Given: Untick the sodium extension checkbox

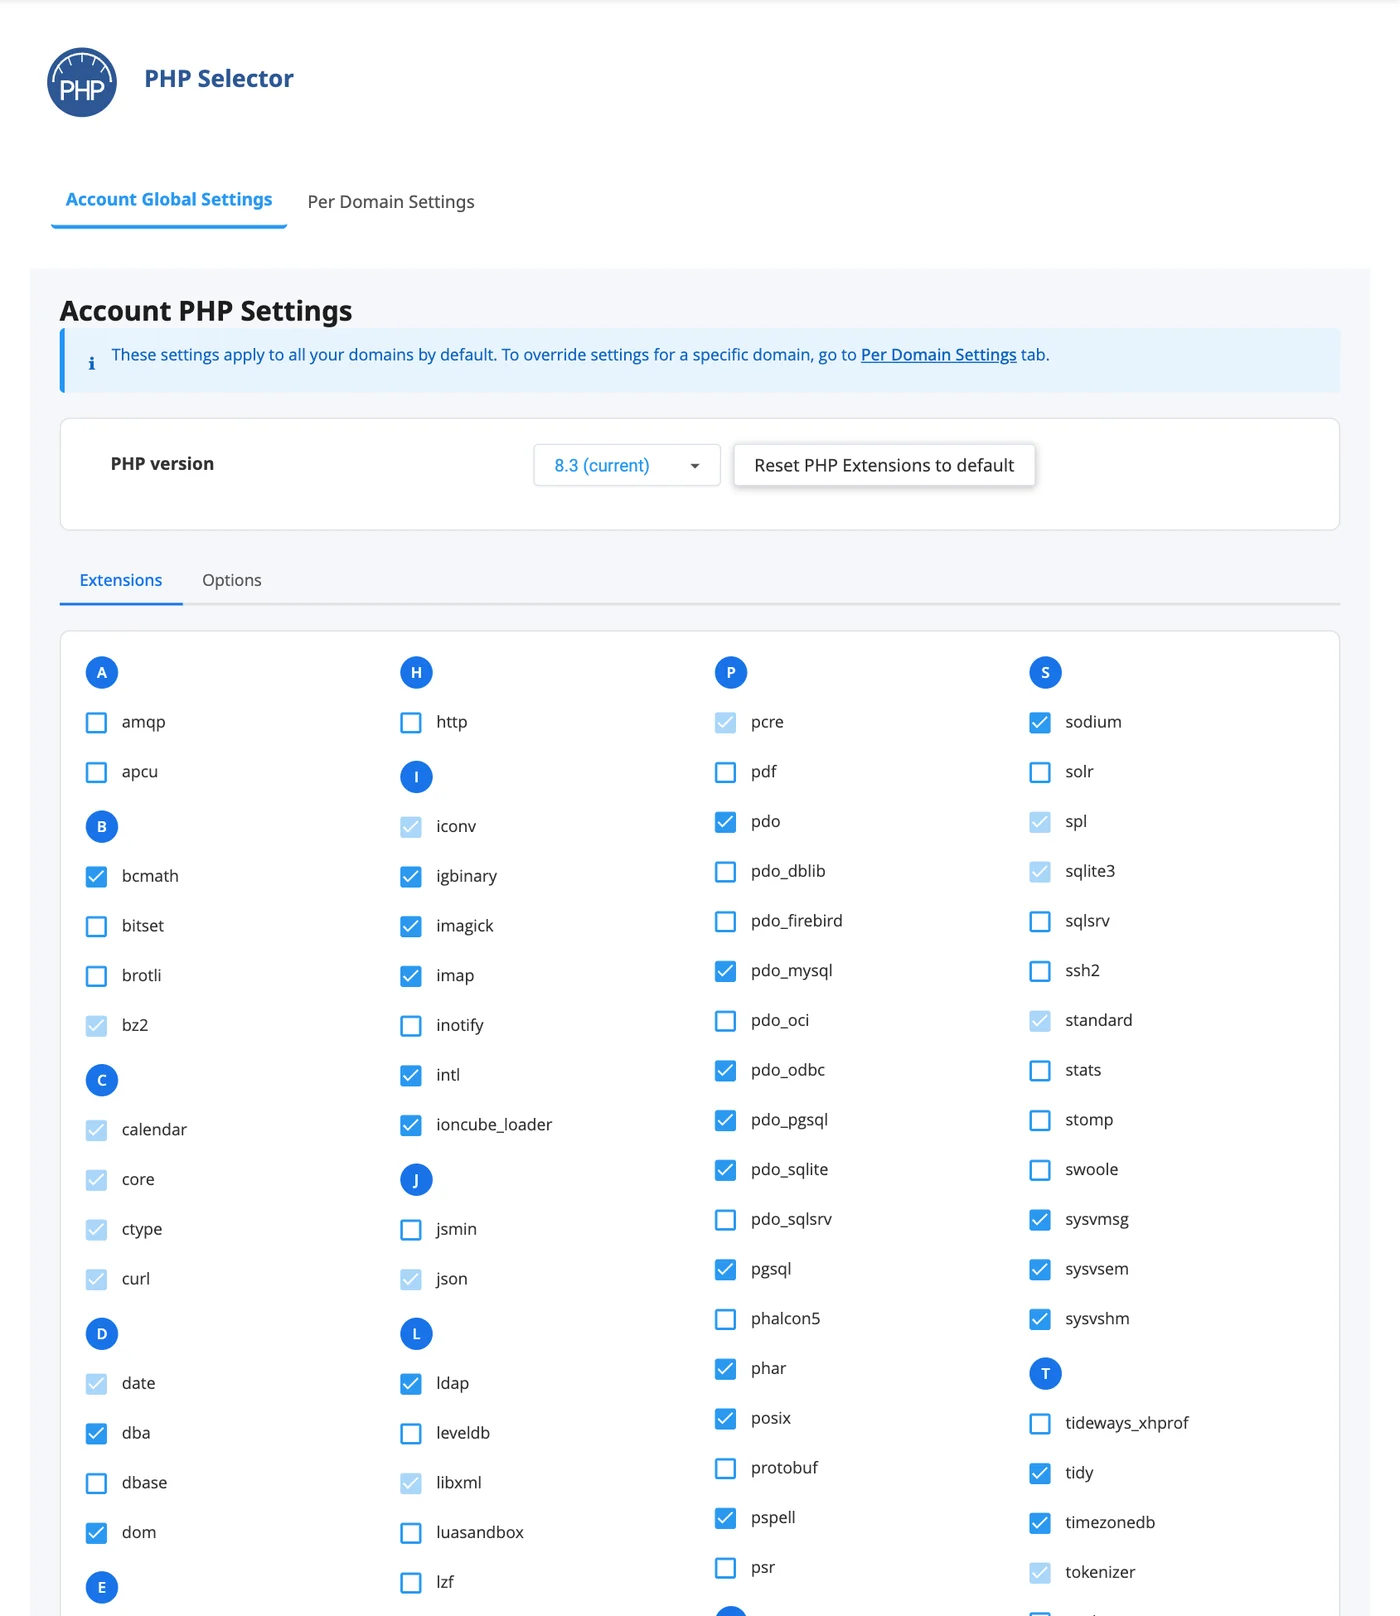Looking at the screenshot, I should pyautogui.click(x=1040, y=723).
